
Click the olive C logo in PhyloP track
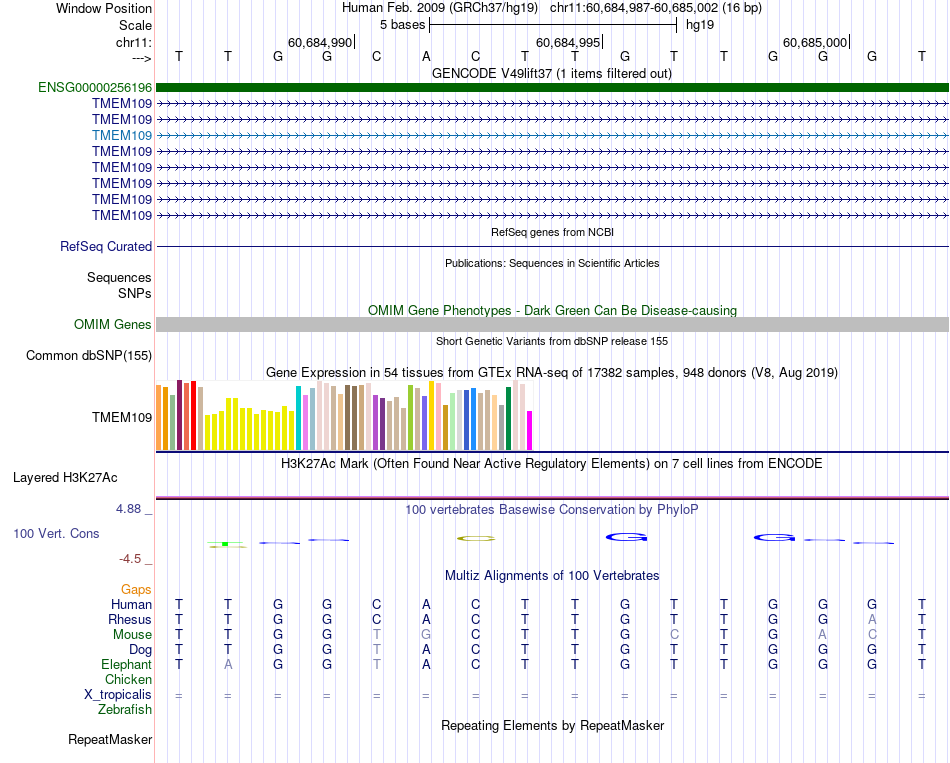476,538
